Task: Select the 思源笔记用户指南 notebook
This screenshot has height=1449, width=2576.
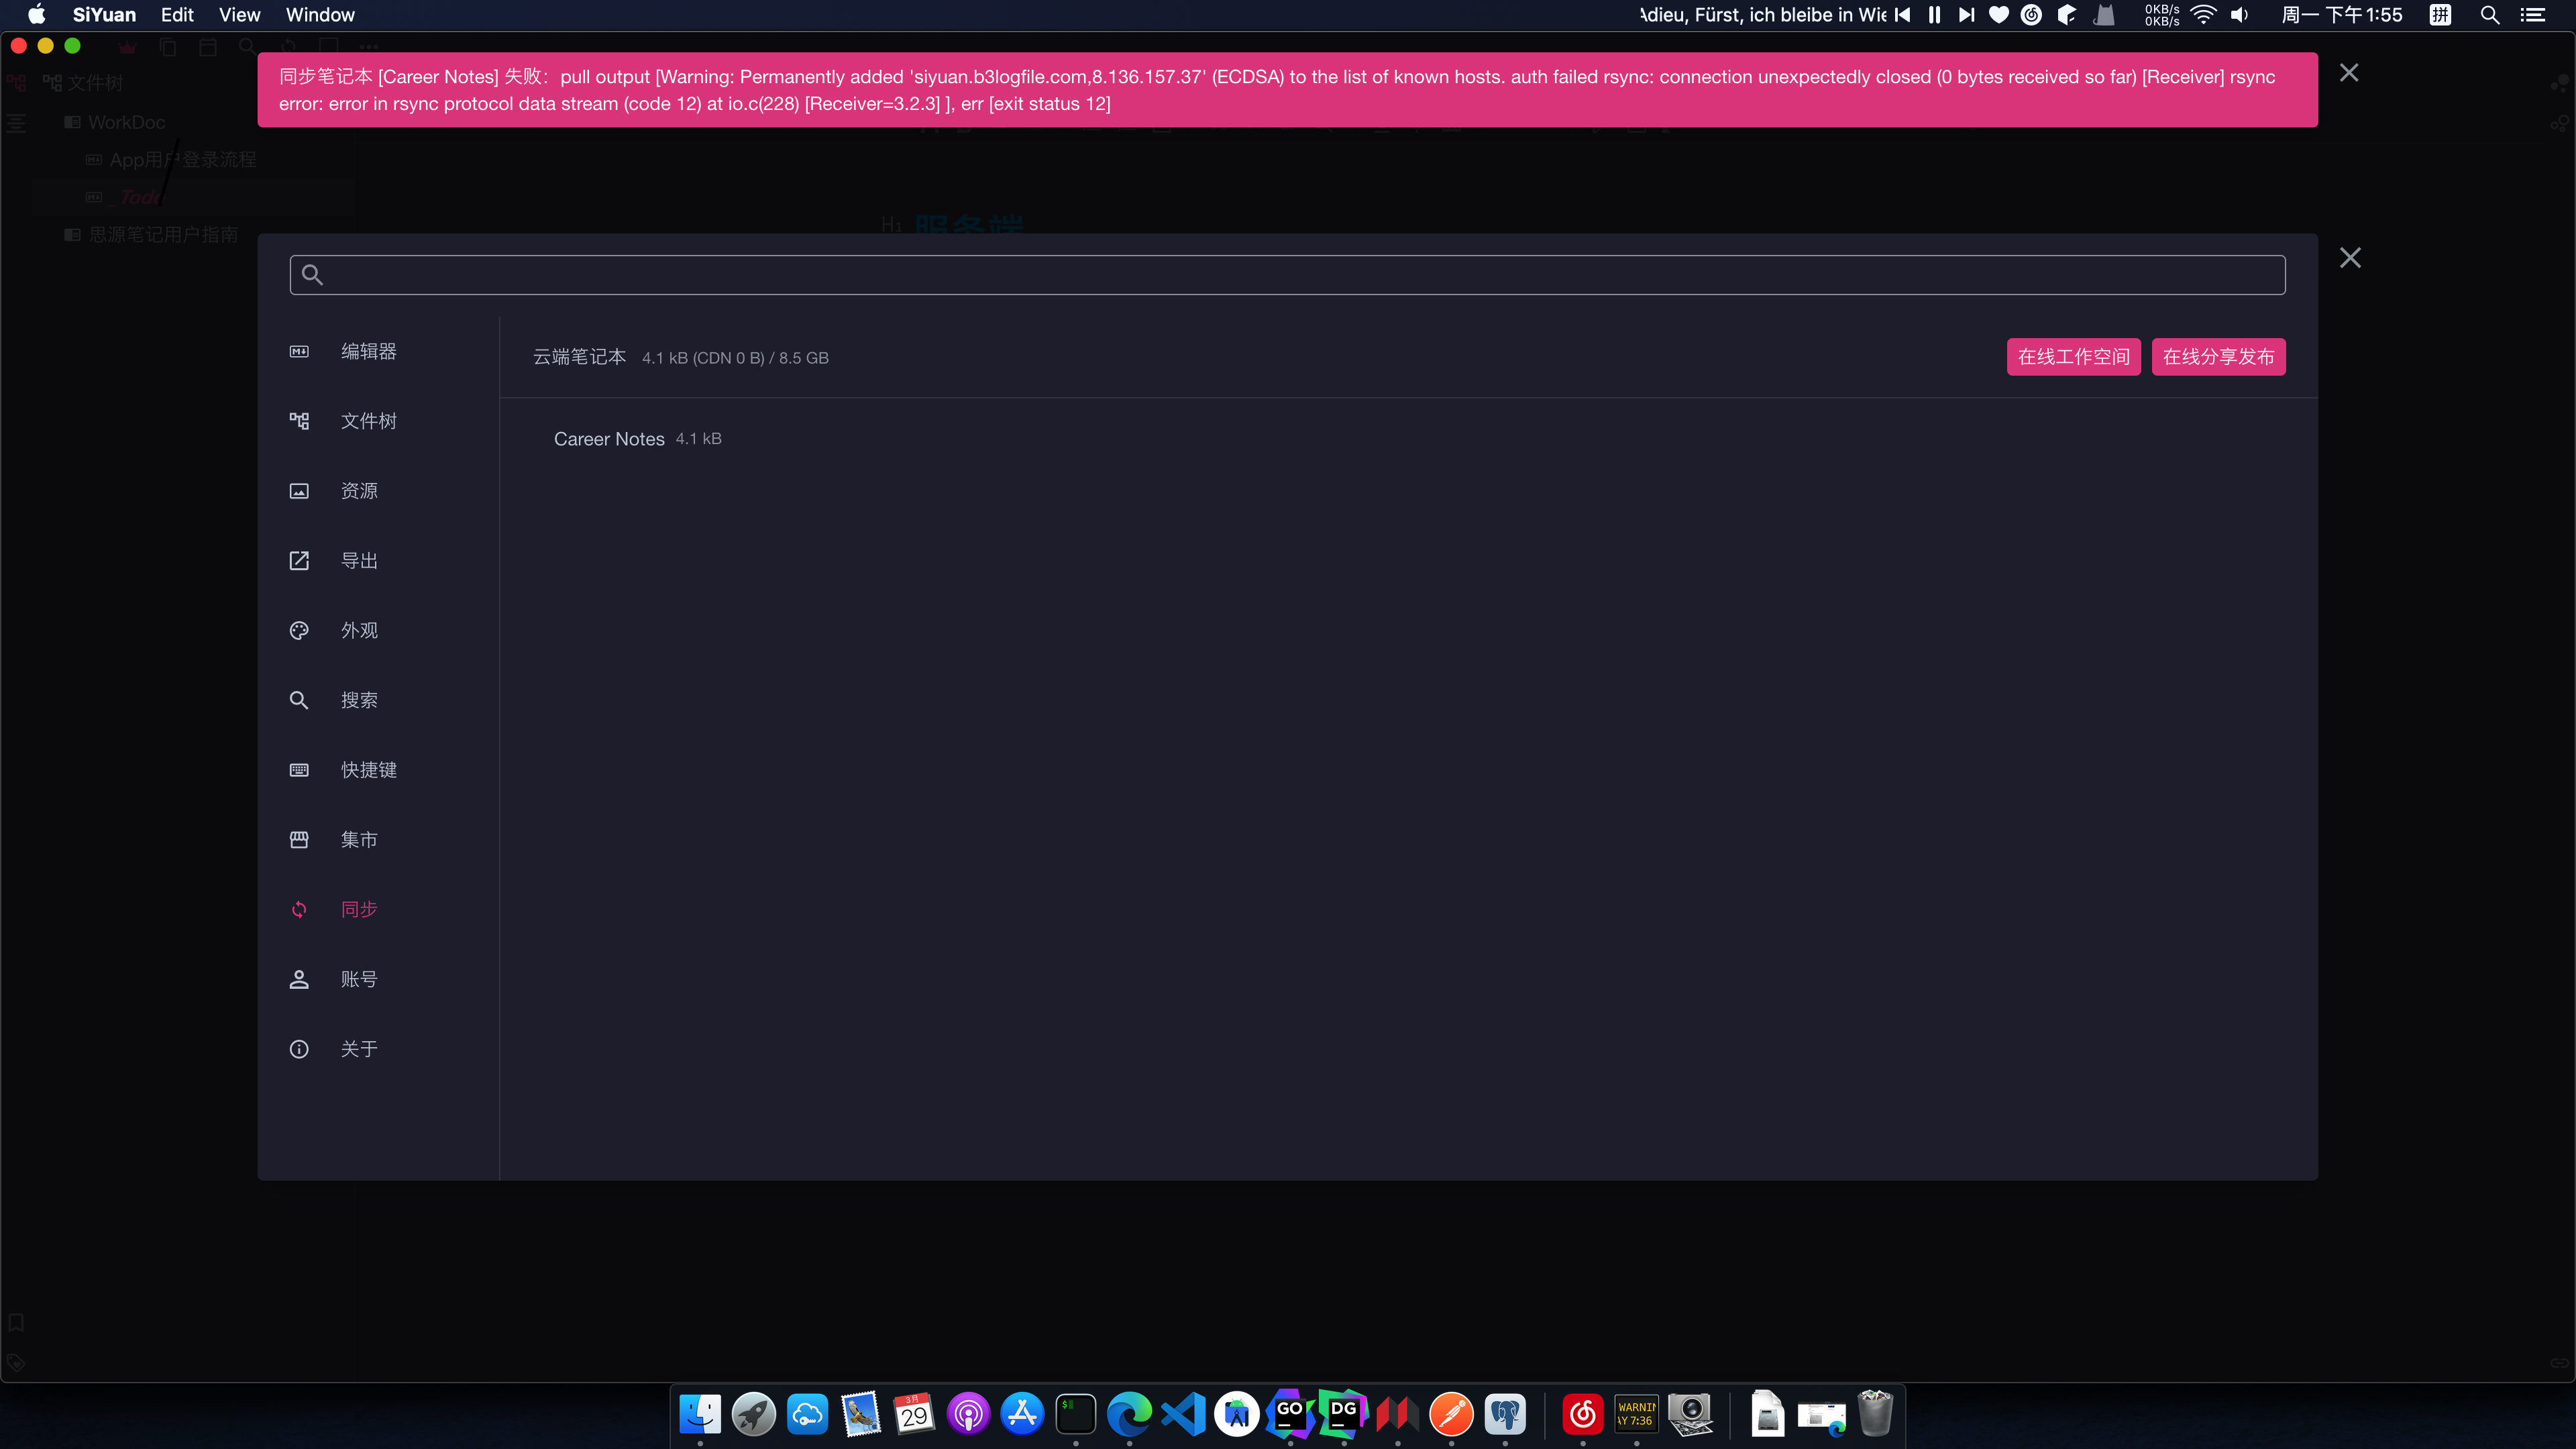Action: click(x=163, y=235)
